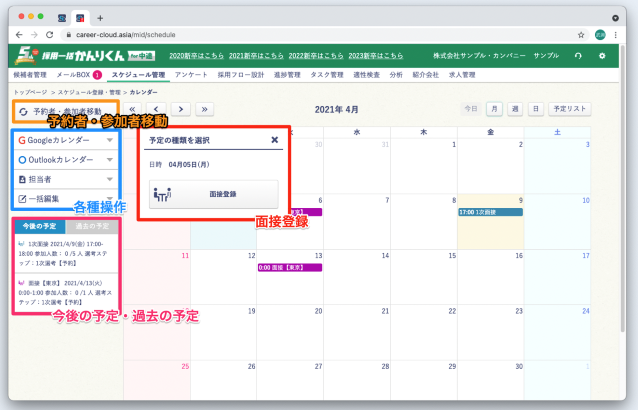Click the 面接登録 button
Image resolution: width=638 pixels, height=410 pixels.
point(213,194)
